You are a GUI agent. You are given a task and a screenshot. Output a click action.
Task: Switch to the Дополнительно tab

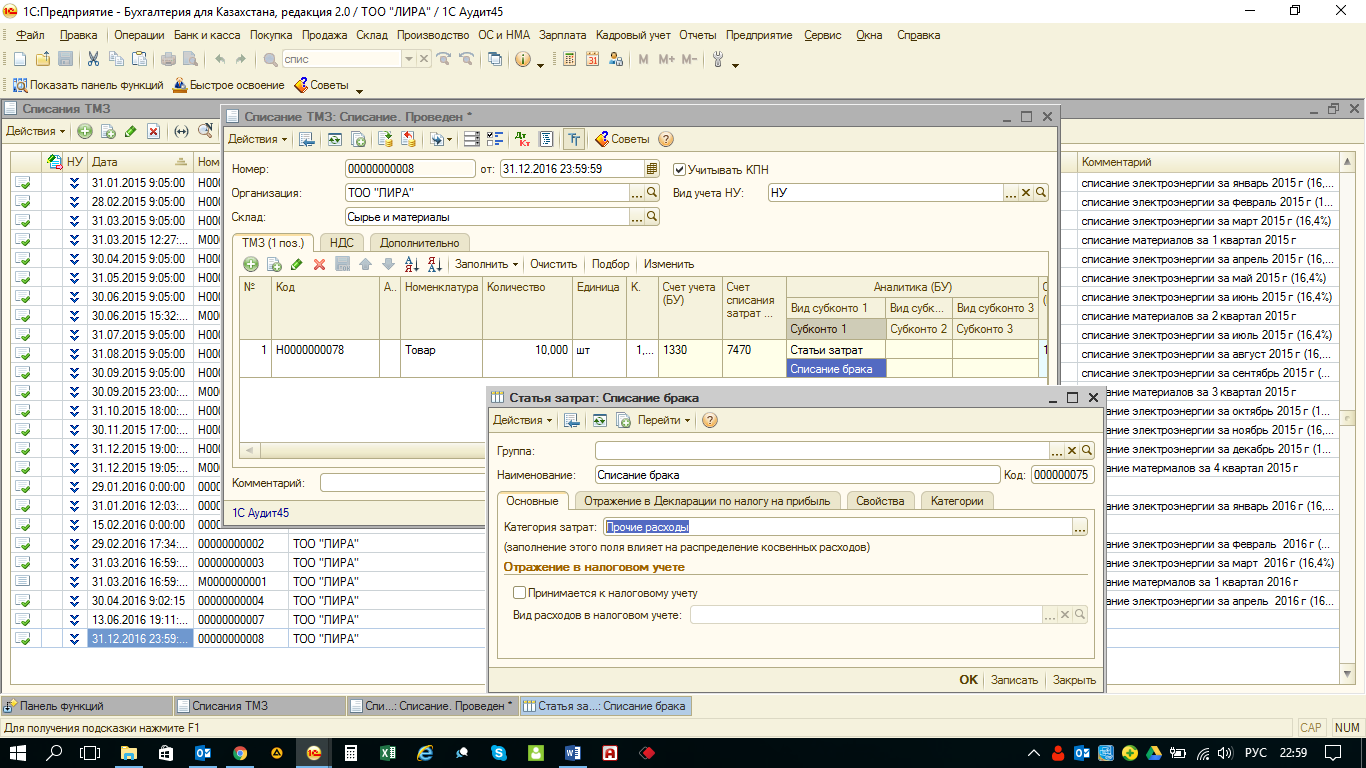[420, 242]
